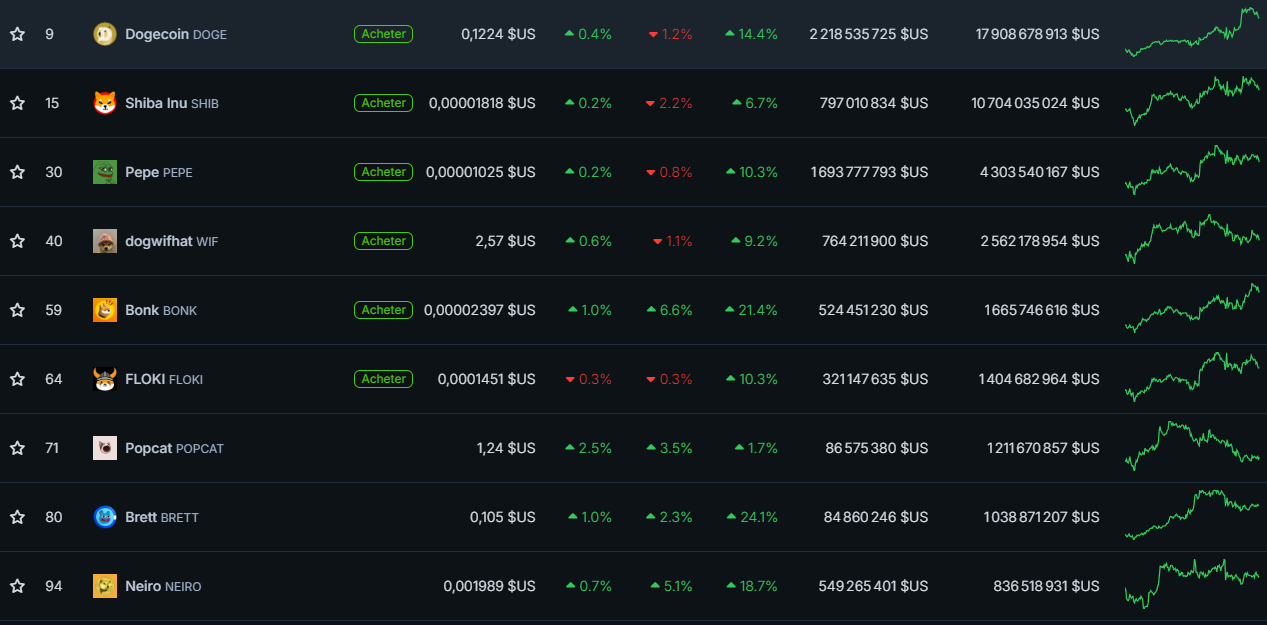Click the Shiba Inu coin icon
Viewport: 1267px width, 625px height.
[105, 102]
